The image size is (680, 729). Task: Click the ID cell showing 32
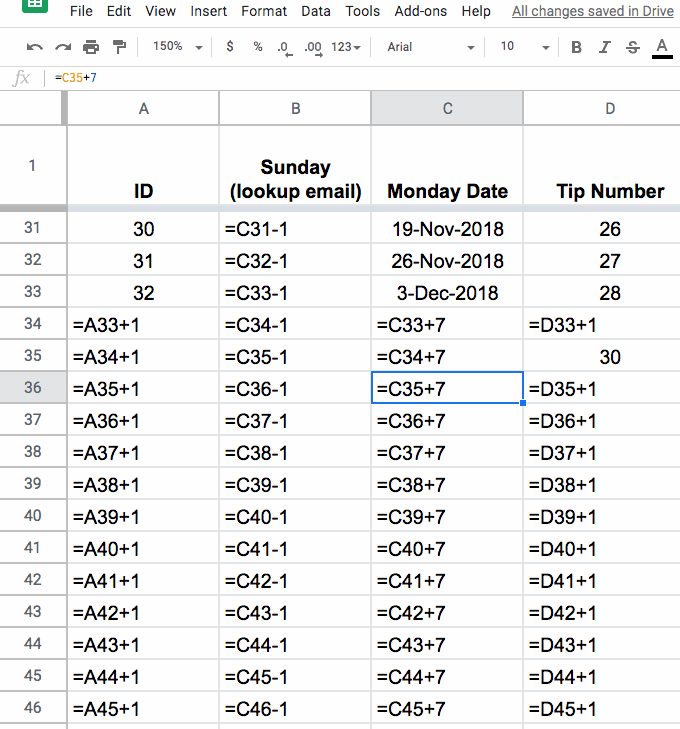(143, 292)
